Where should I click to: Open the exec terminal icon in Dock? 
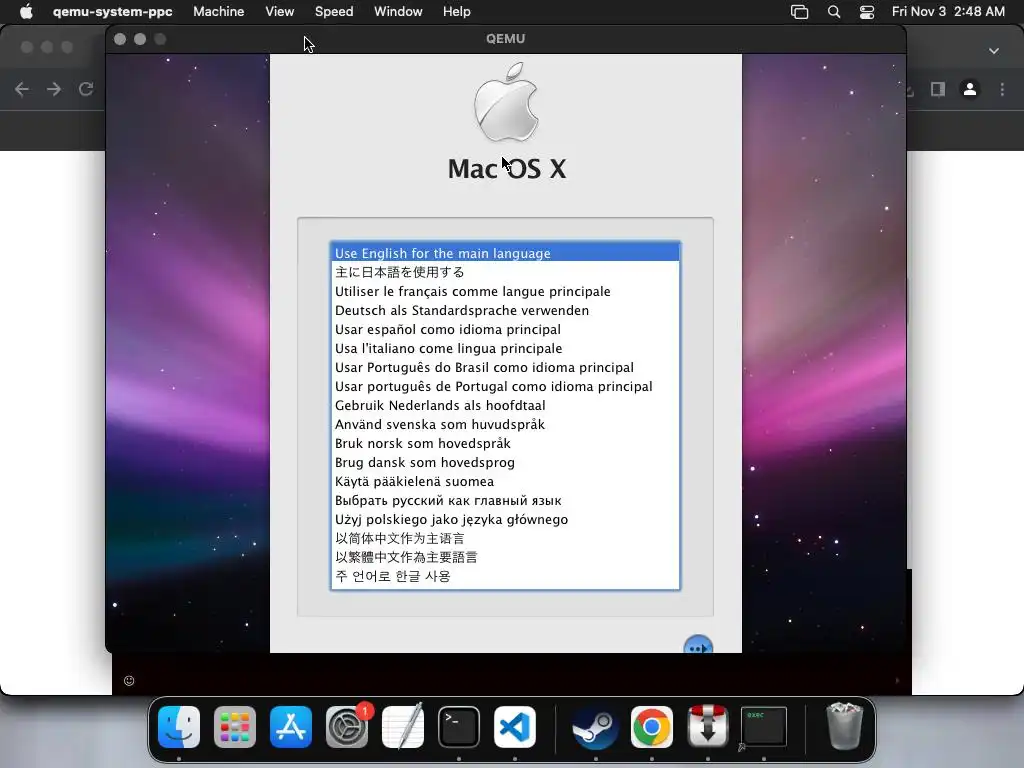click(763, 727)
